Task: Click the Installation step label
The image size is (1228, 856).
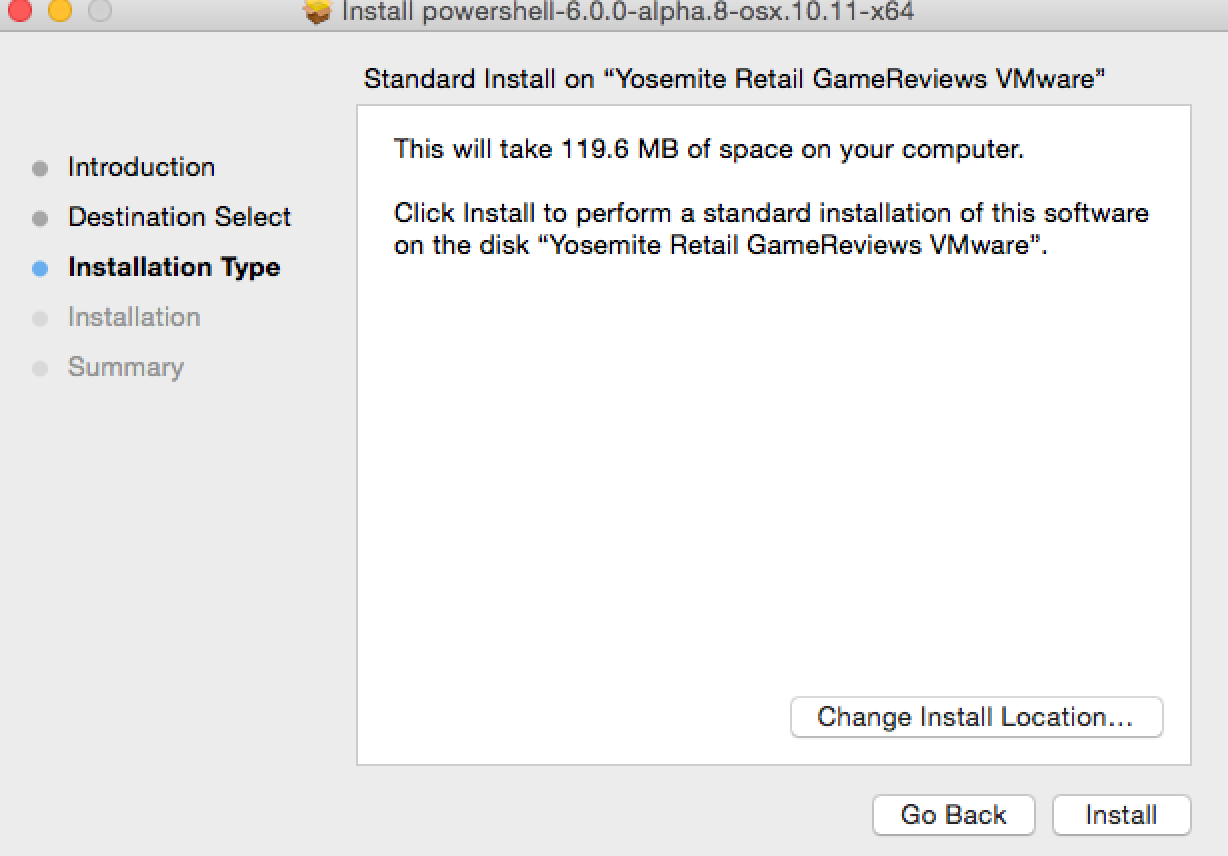Action: pyautogui.click(x=134, y=317)
